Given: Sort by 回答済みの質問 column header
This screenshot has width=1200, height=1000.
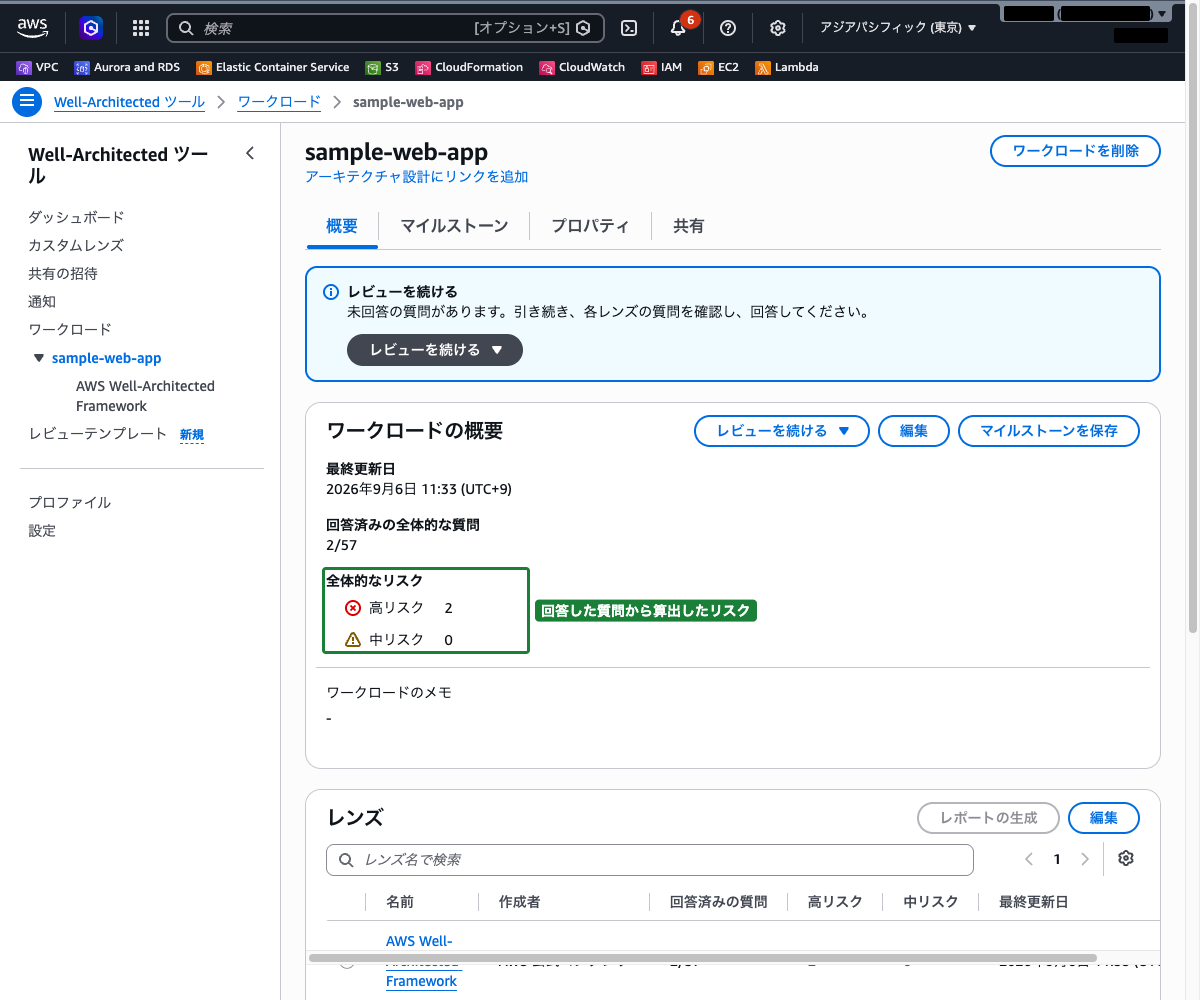Looking at the screenshot, I should pos(719,902).
